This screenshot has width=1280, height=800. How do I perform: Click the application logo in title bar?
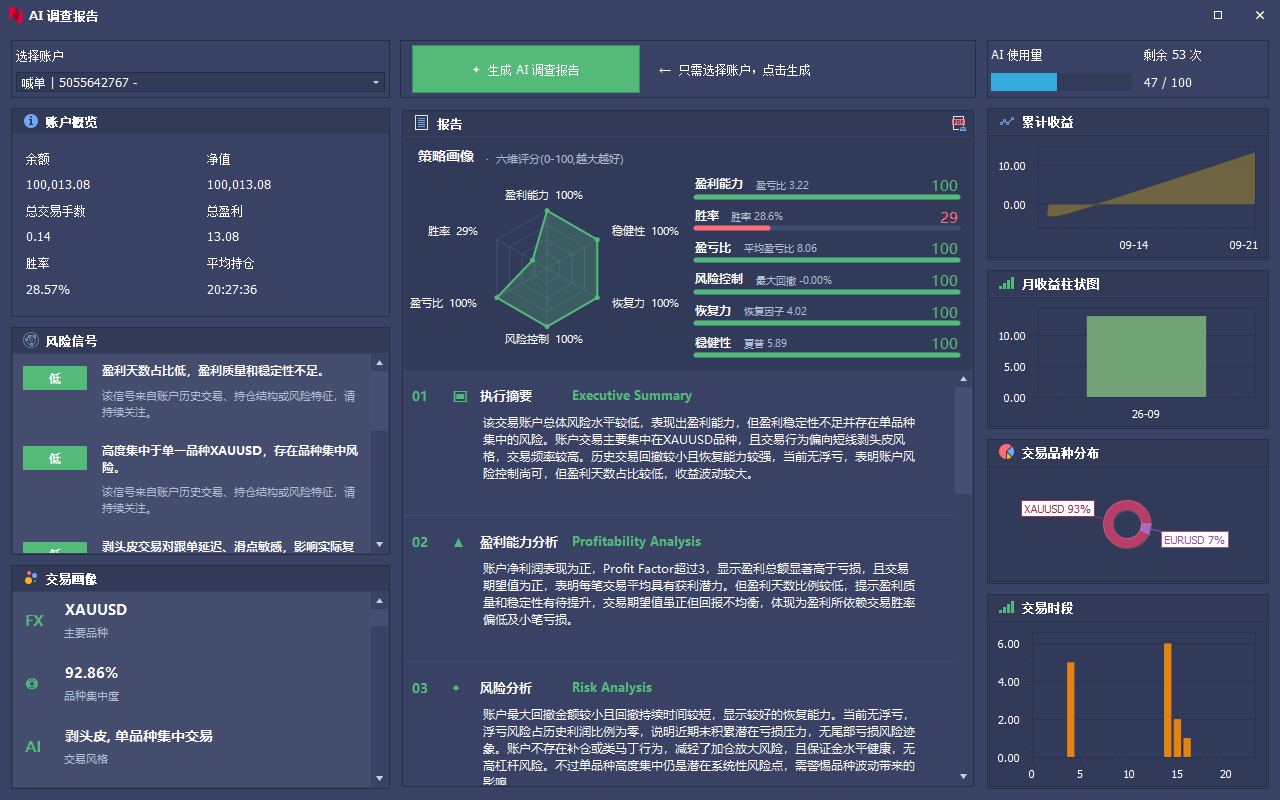tap(15, 16)
